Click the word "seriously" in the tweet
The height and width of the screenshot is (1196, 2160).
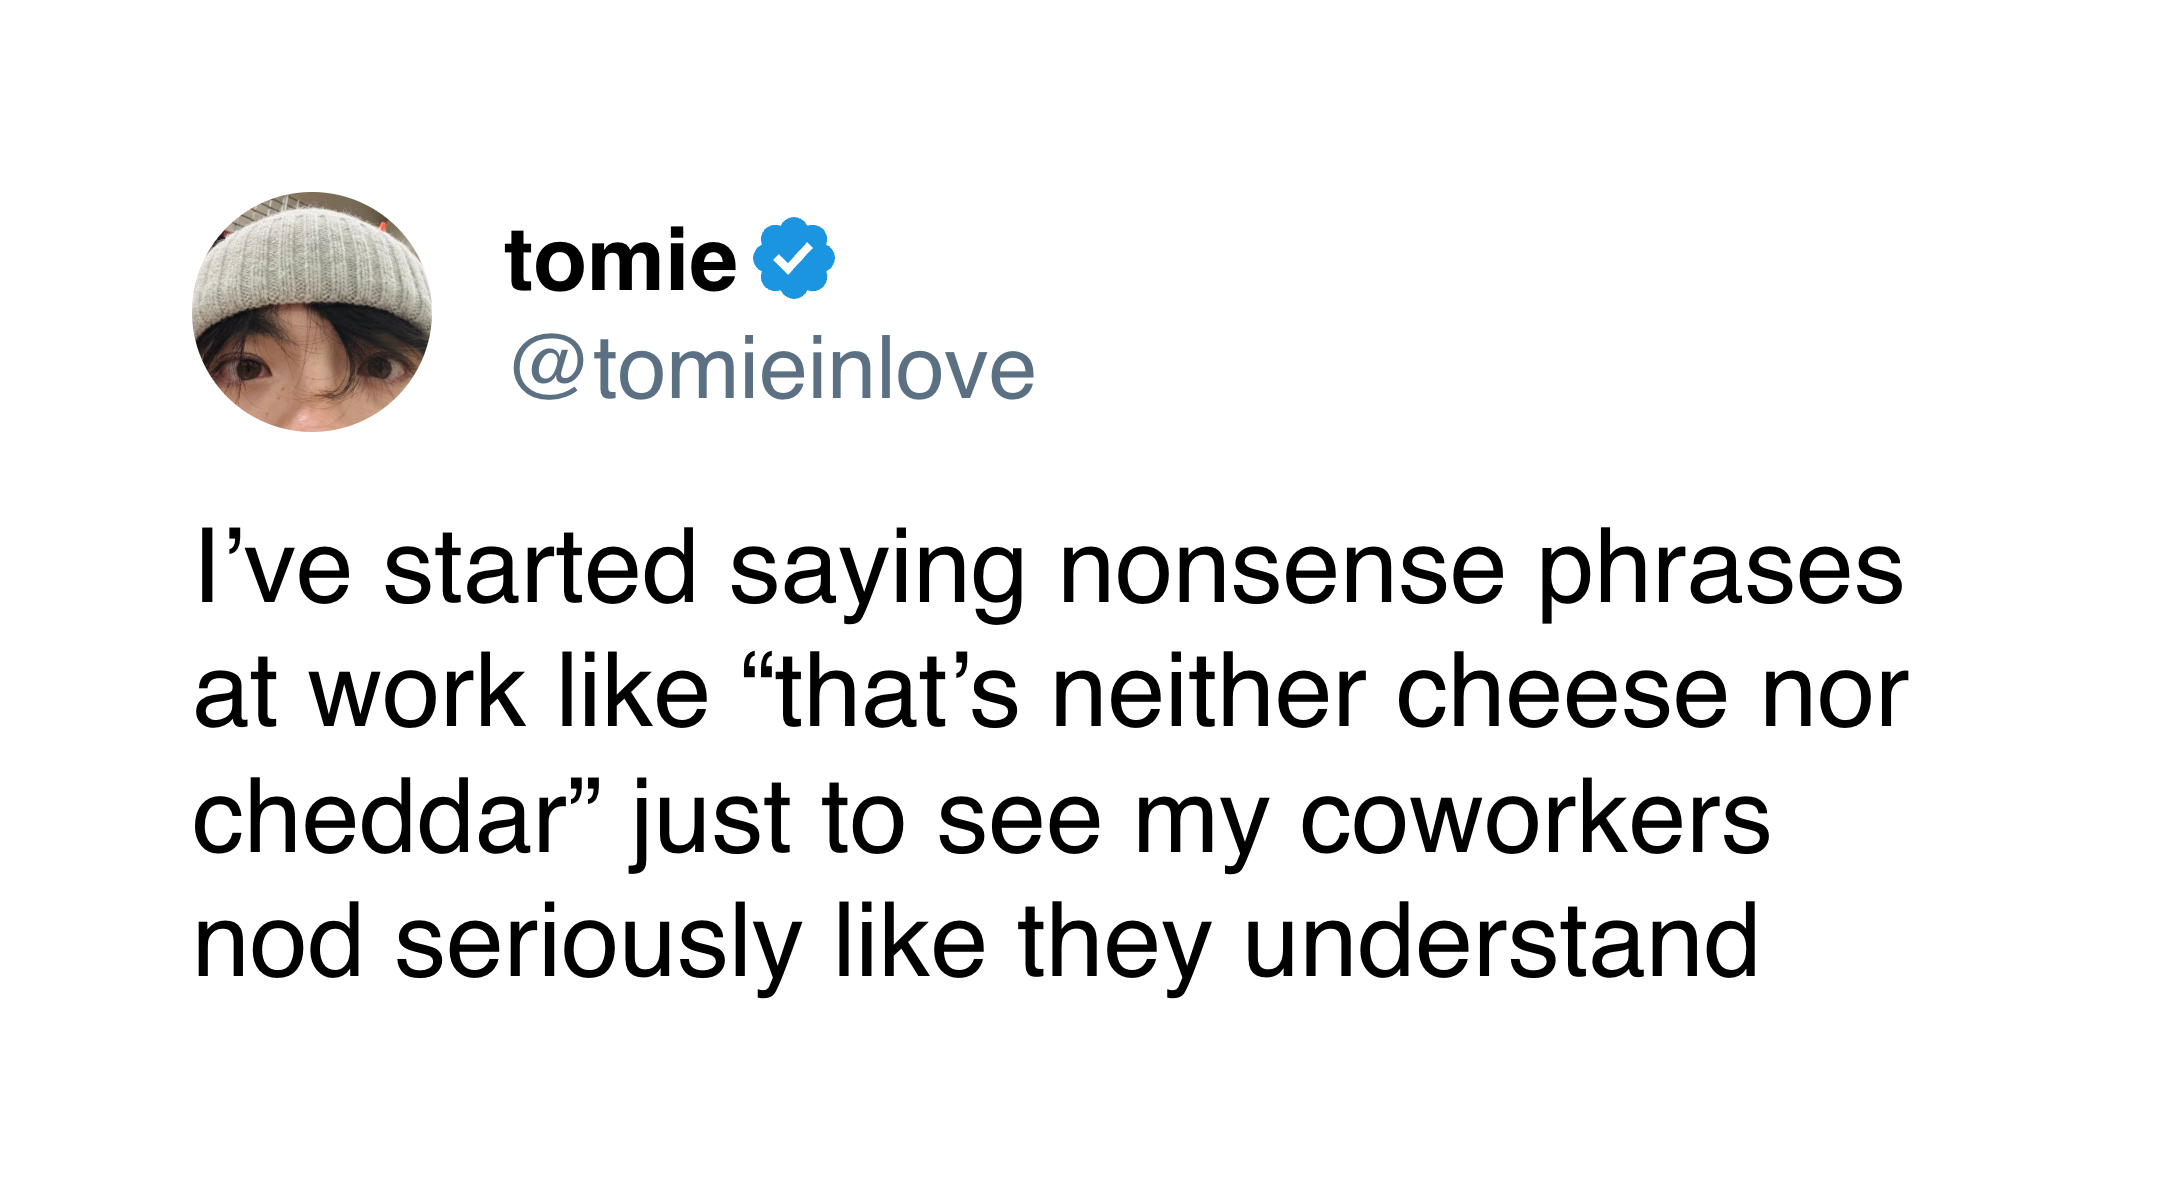[598, 943]
